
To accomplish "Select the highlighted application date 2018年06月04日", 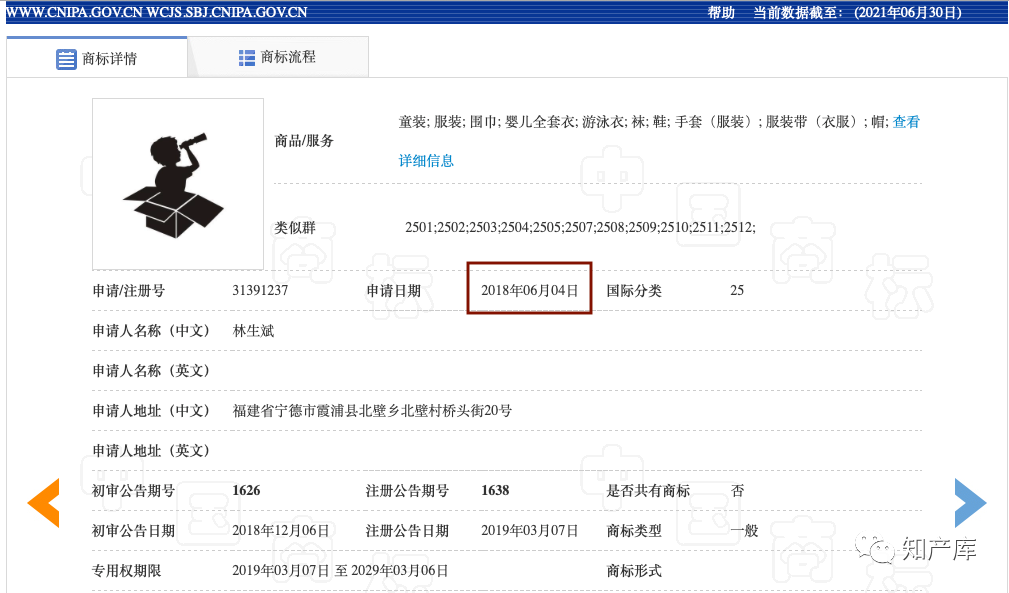I will (530, 290).
